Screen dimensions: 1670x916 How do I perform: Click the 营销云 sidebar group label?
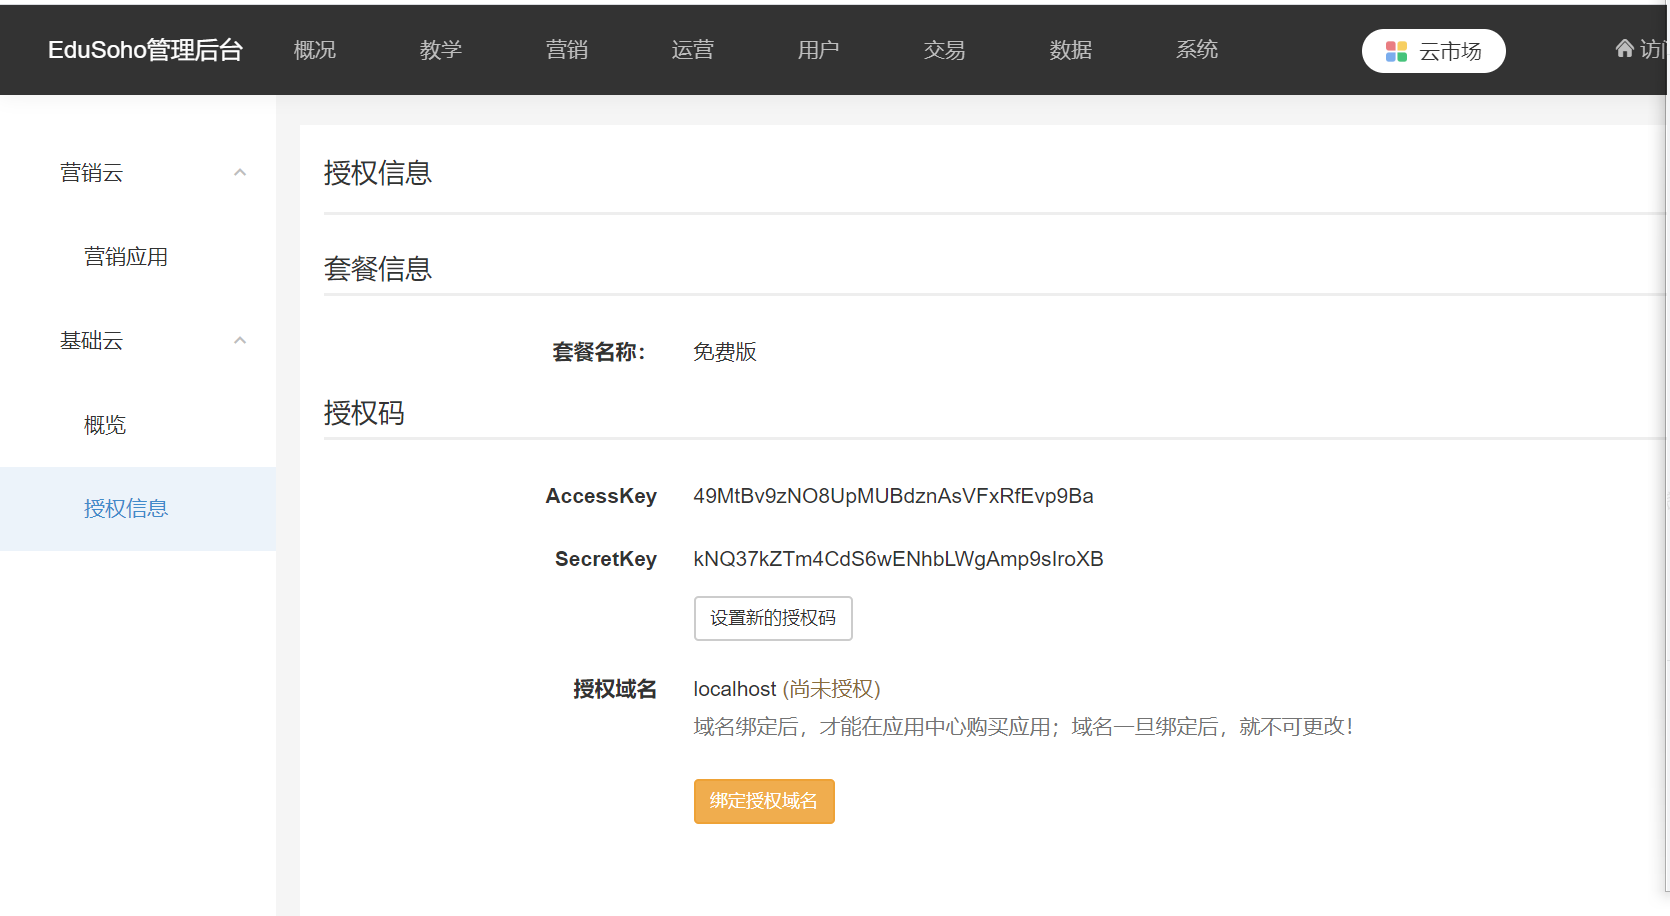(91, 173)
